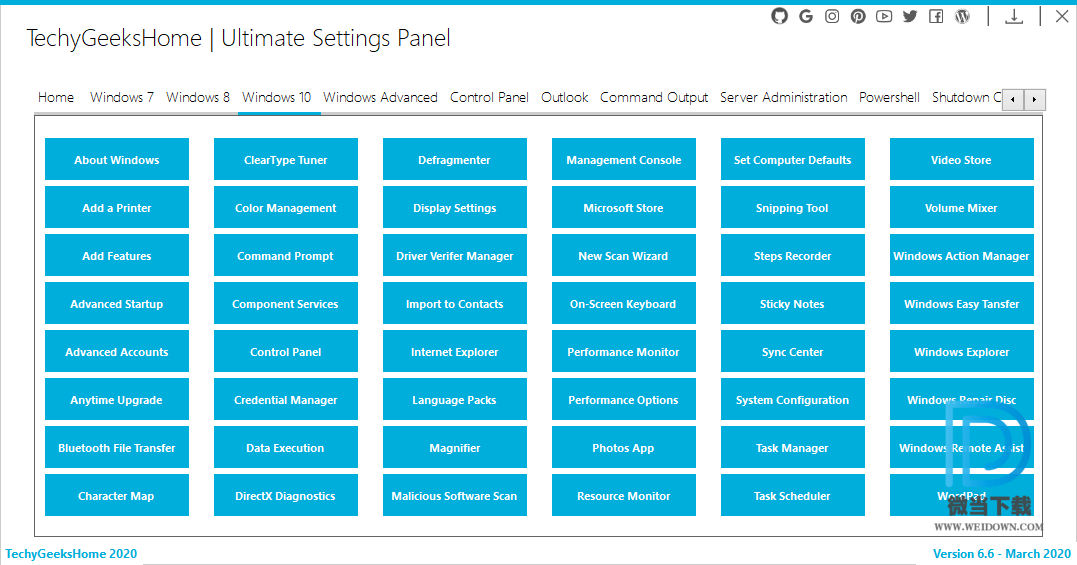Open Add Features

tap(117, 255)
